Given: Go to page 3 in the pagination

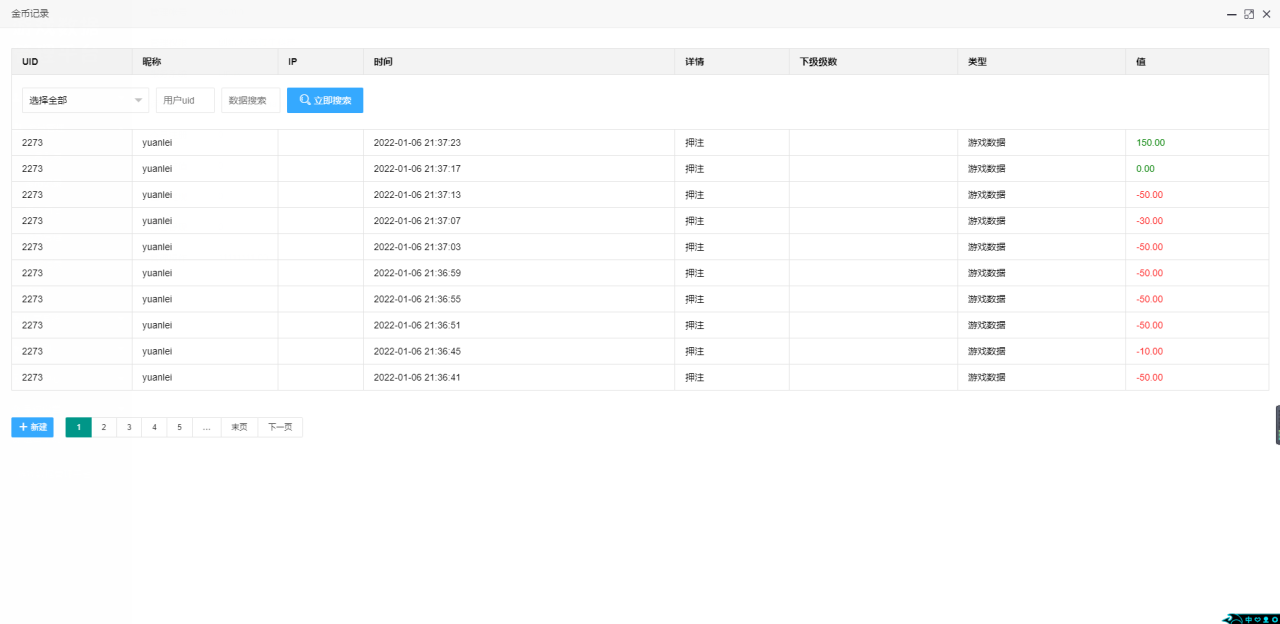Looking at the screenshot, I should (x=129, y=427).
